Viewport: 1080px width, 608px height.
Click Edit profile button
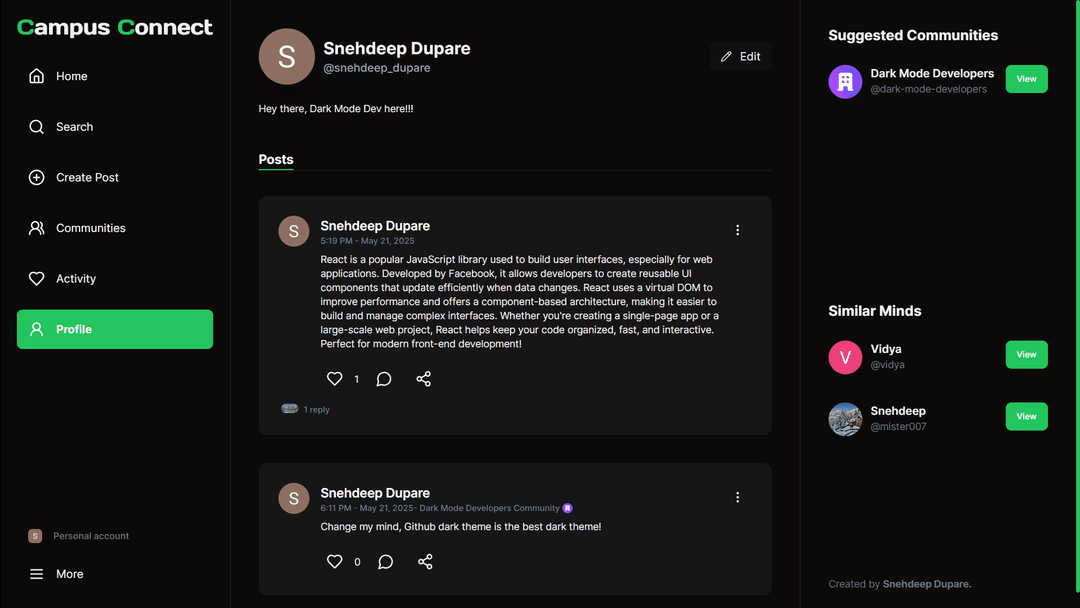coord(740,57)
